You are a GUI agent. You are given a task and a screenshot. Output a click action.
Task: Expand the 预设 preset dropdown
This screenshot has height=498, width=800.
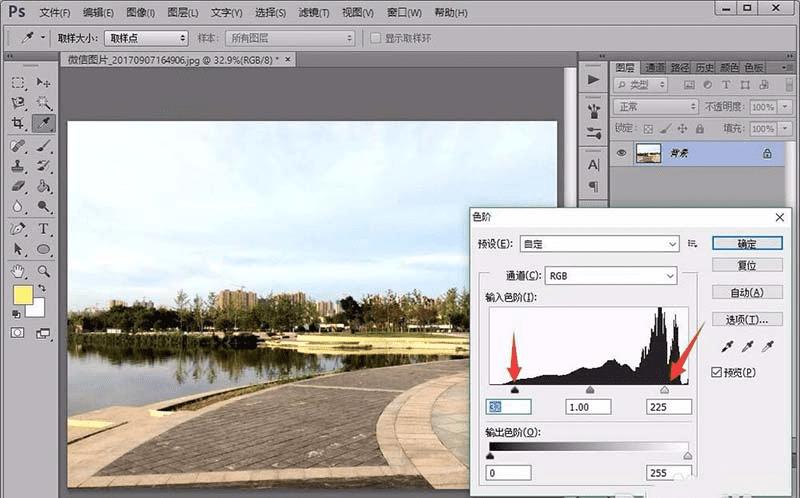pos(599,244)
